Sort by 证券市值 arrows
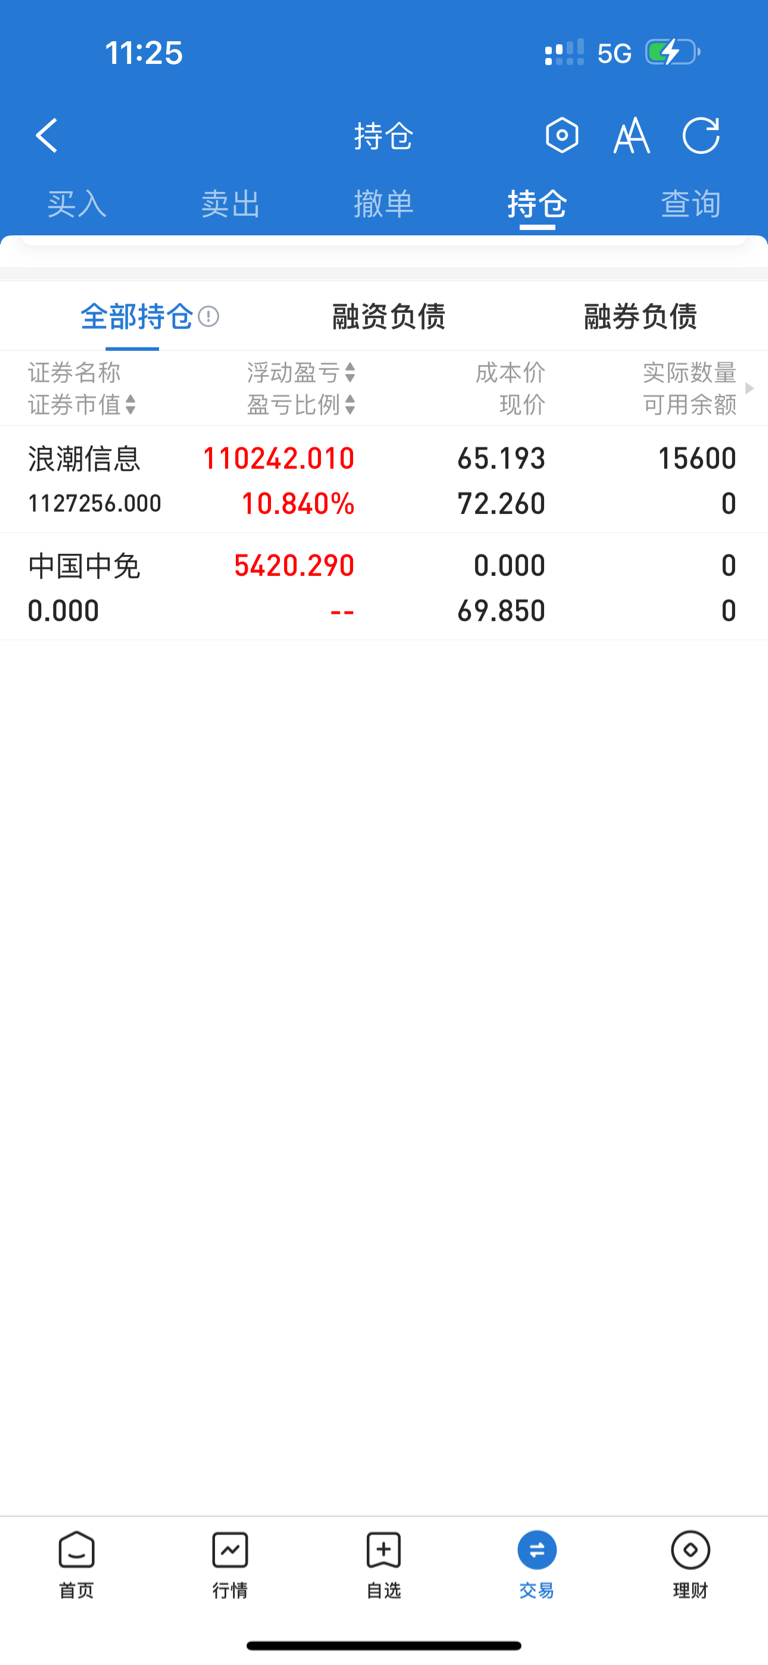Image resolution: width=768 pixels, height=1665 pixels. pyautogui.click(x=131, y=405)
